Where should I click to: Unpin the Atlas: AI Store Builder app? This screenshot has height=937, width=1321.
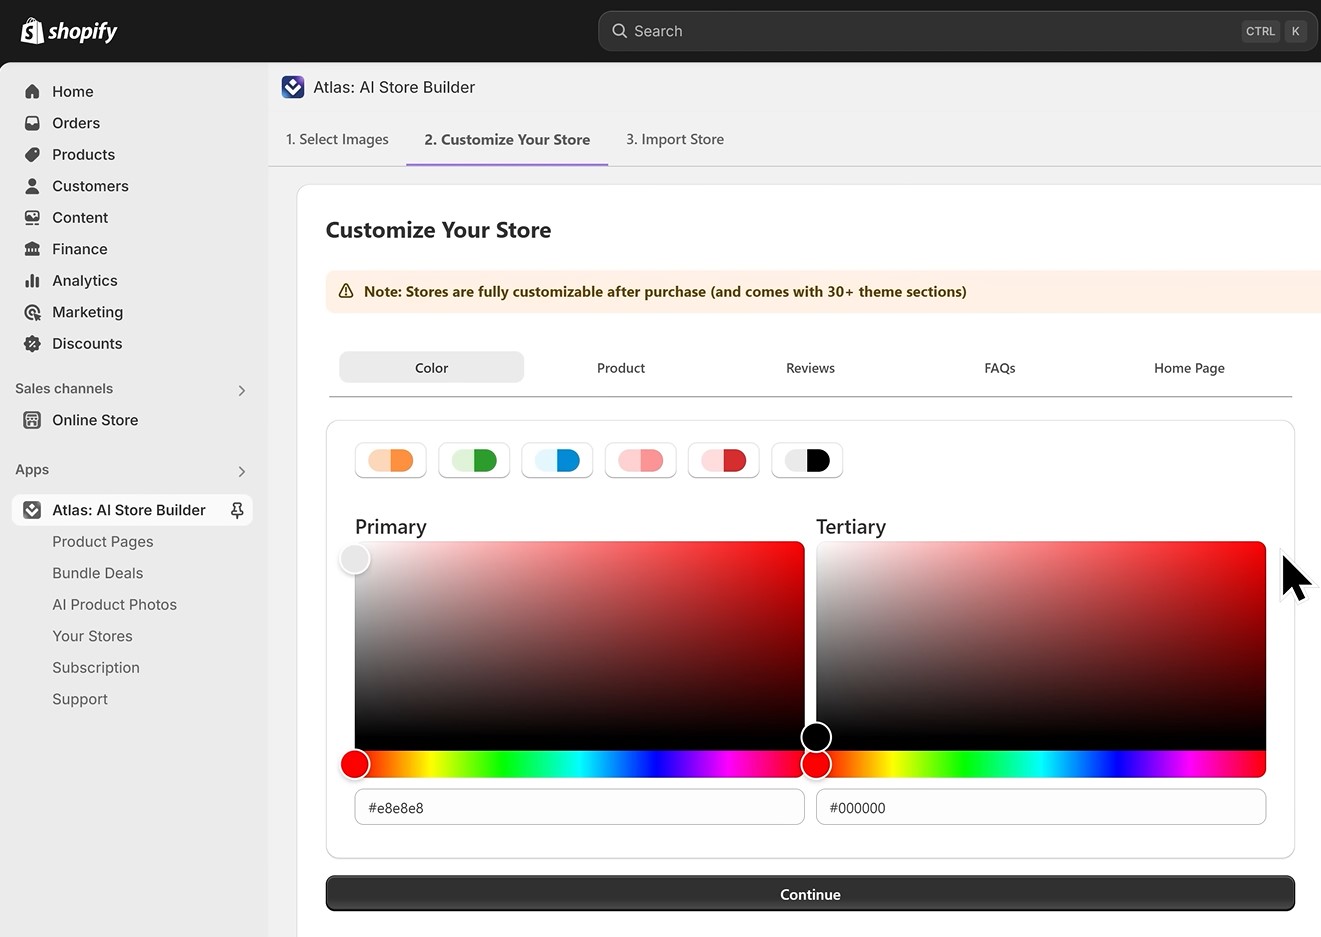tap(237, 510)
